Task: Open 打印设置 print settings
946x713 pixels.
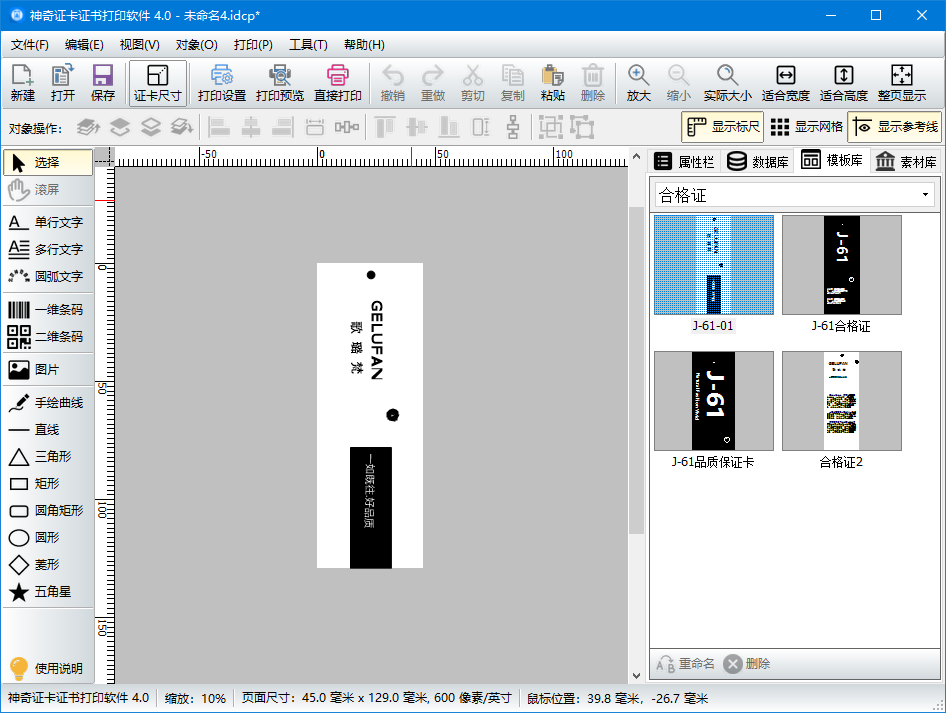Action: click(x=221, y=83)
